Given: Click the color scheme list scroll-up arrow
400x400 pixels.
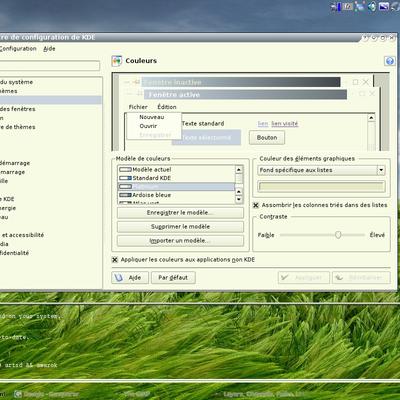Looking at the screenshot, I should [239, 170].
